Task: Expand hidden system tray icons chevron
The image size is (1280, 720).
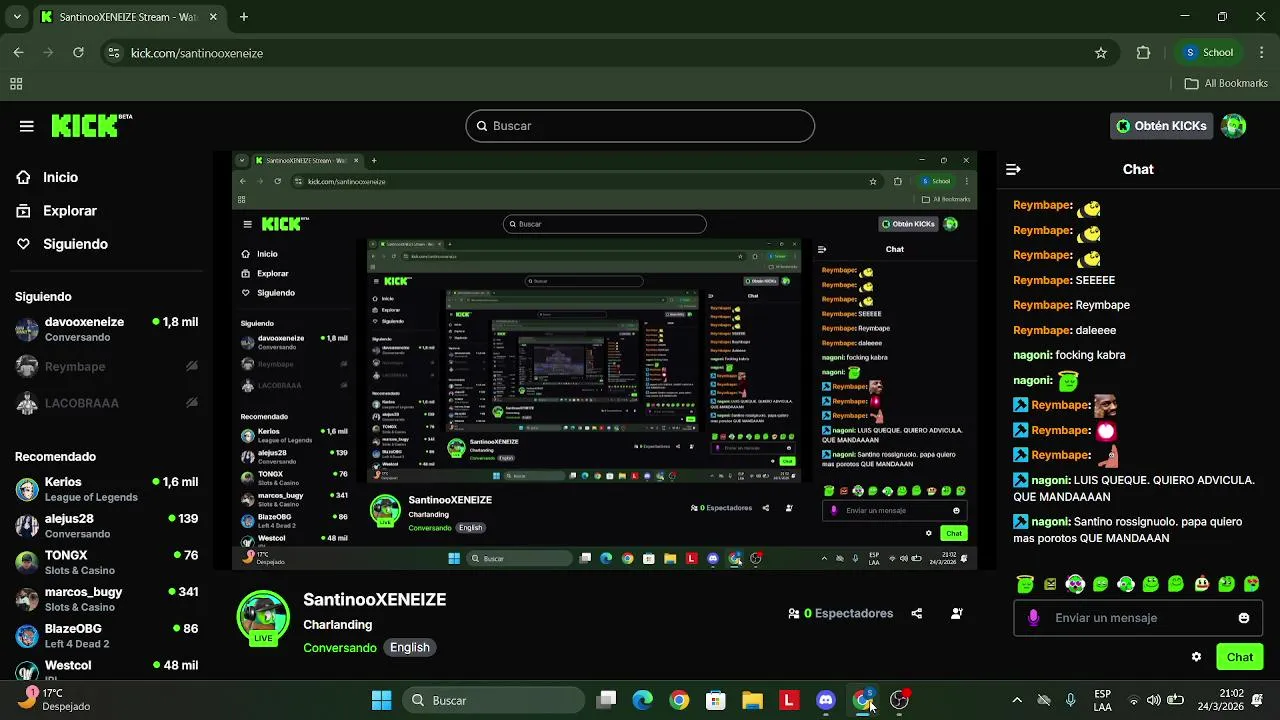Action: [x=1017, y=700]
